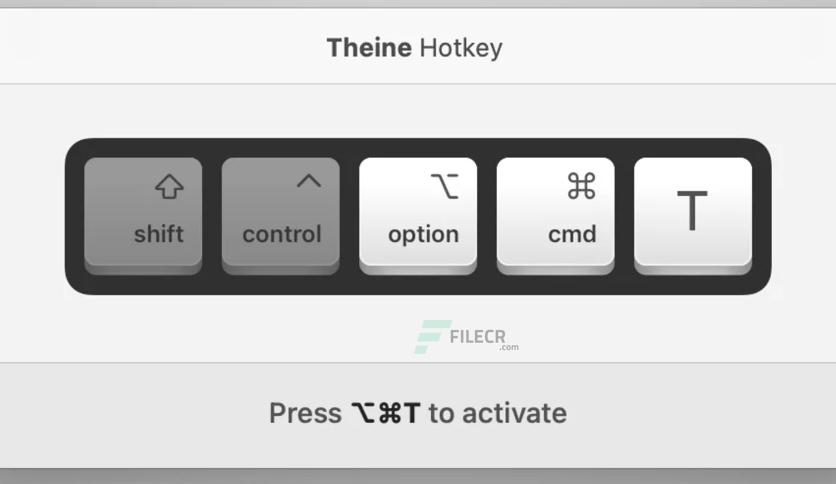Viewport: 836px width, 484px height.
Task: Toggle the cmd modifier key
Action: [x=556, y=215]
